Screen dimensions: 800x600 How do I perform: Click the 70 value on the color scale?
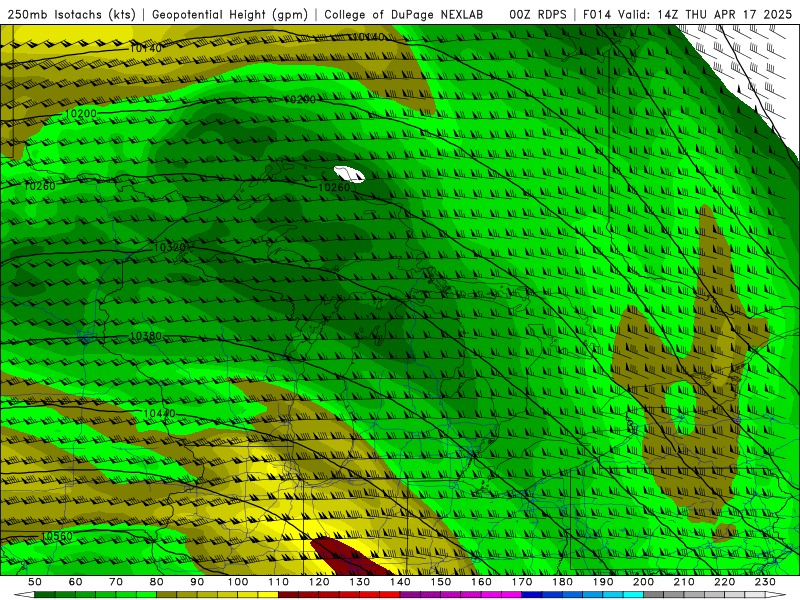click(x=116, y=582)
